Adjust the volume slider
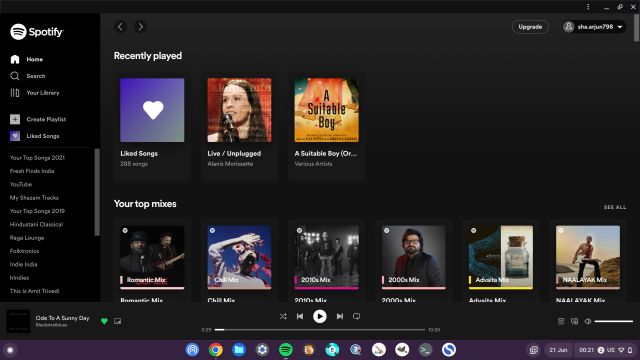 [x=613, y=321]
